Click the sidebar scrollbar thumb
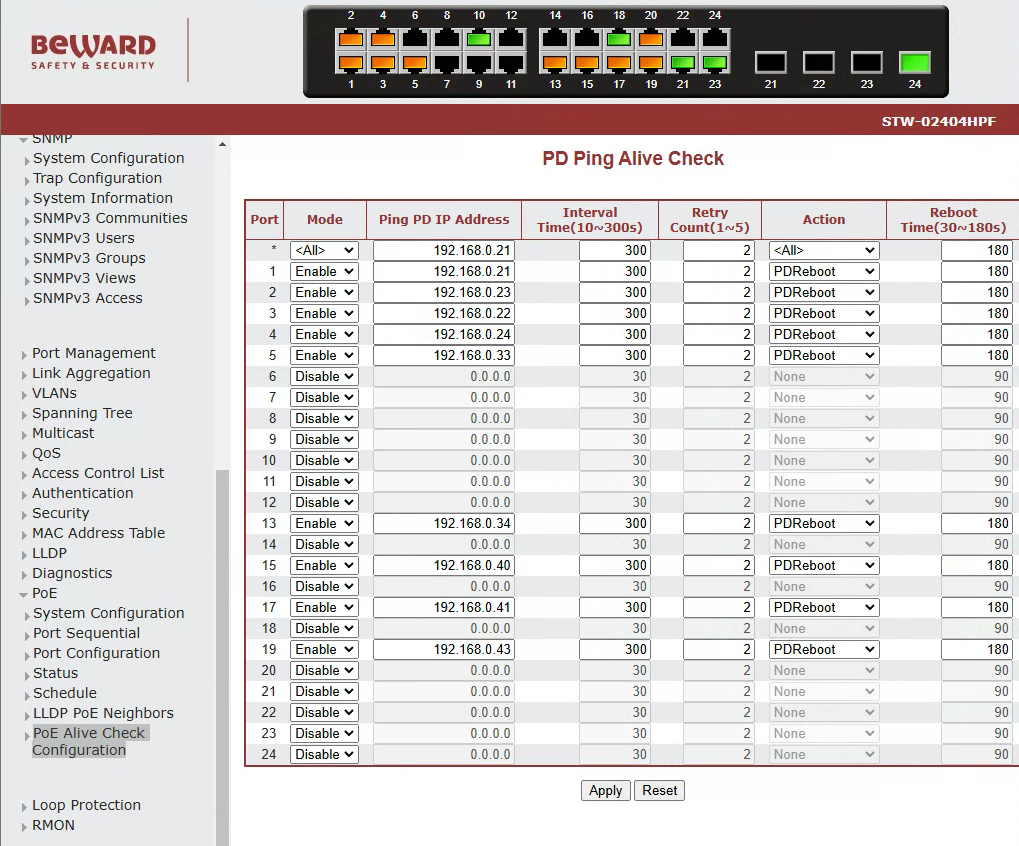 click(222, 656)
